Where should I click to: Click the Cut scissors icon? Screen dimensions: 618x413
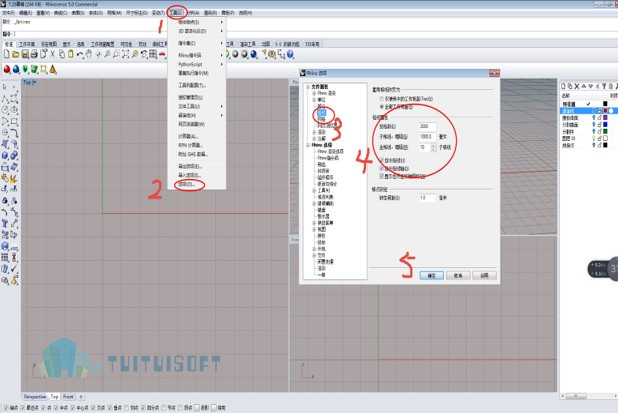52,54
